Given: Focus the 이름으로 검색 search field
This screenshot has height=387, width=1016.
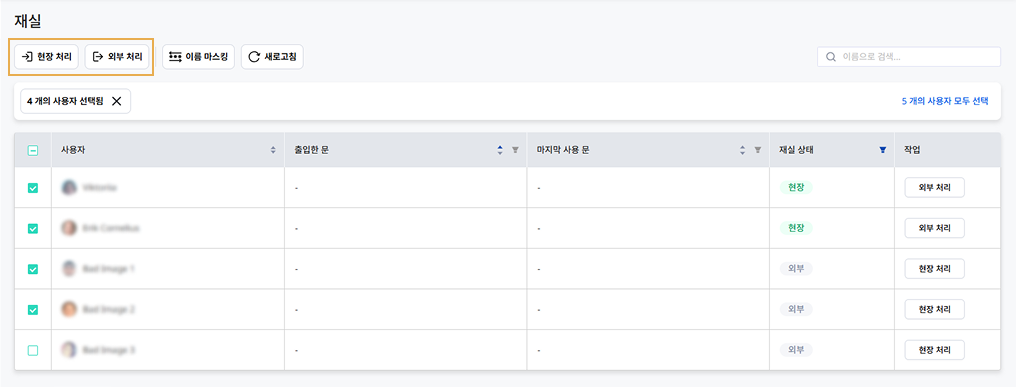Looking at the screenshot, I should coord(908,57).
